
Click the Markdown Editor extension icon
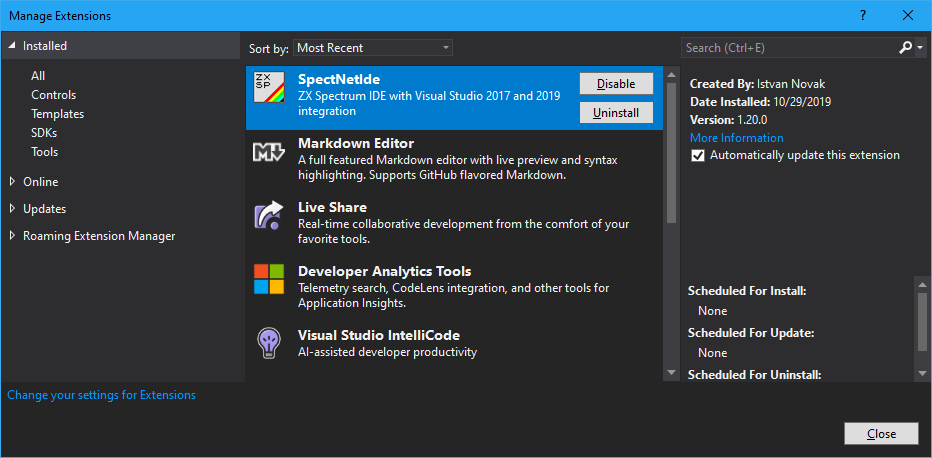(268, 152)
